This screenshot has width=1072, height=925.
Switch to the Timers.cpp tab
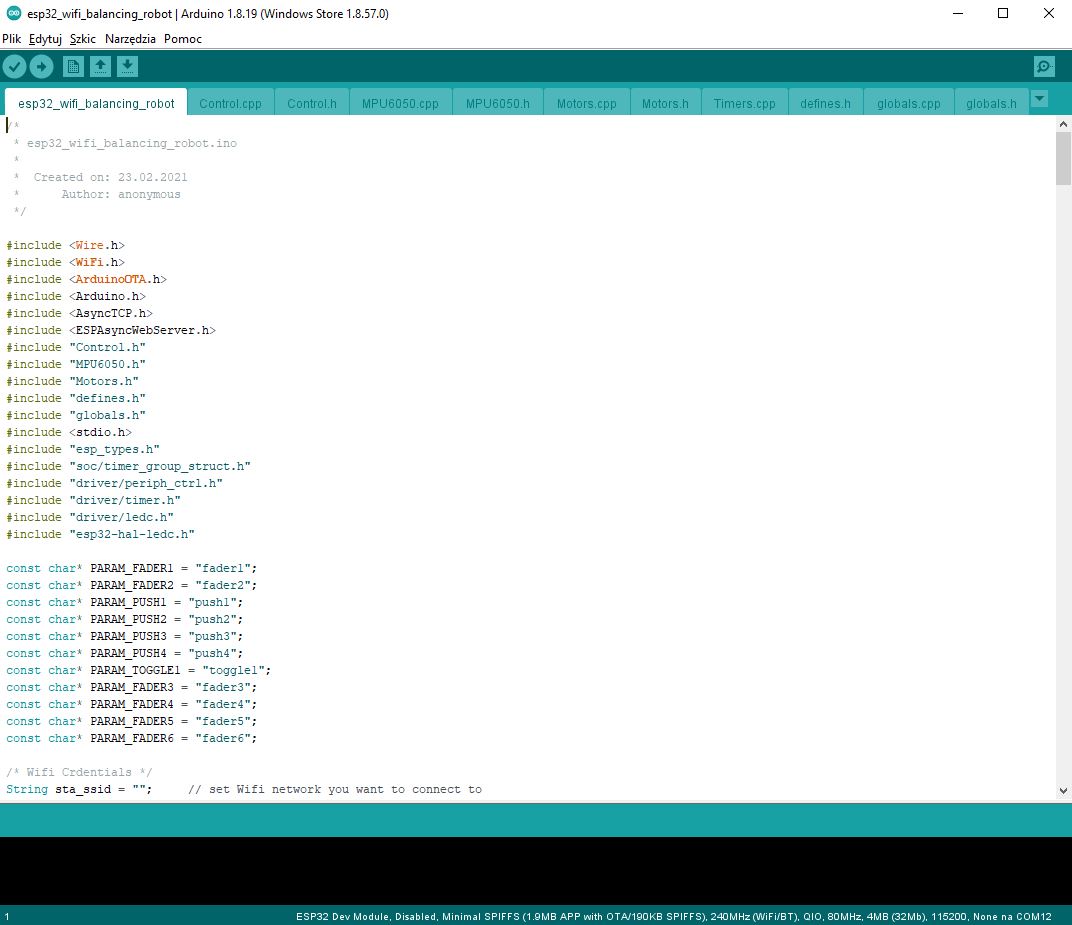tap(745, 103)
